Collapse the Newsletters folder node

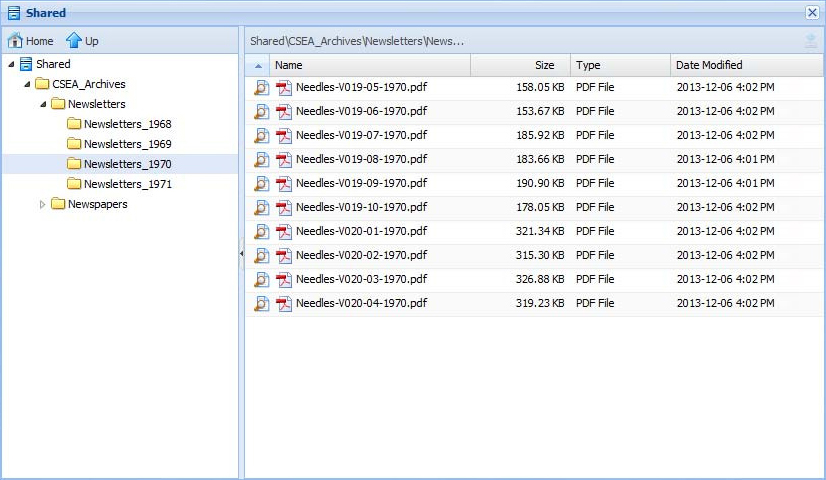pyautogui.click(x=43, y=104)
